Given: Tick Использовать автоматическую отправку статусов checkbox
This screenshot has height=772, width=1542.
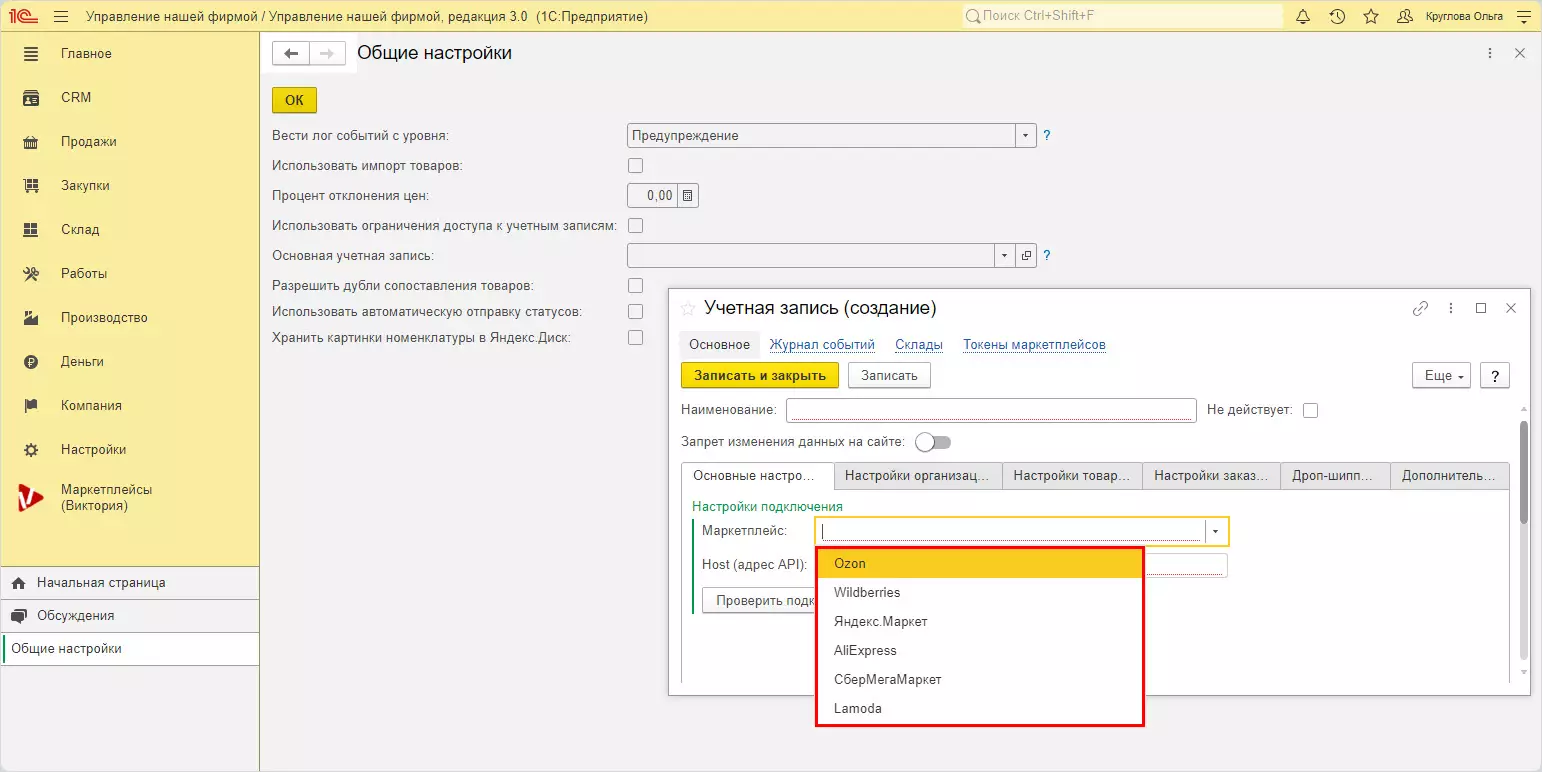Looking at the screenshot, I should 635,312.
